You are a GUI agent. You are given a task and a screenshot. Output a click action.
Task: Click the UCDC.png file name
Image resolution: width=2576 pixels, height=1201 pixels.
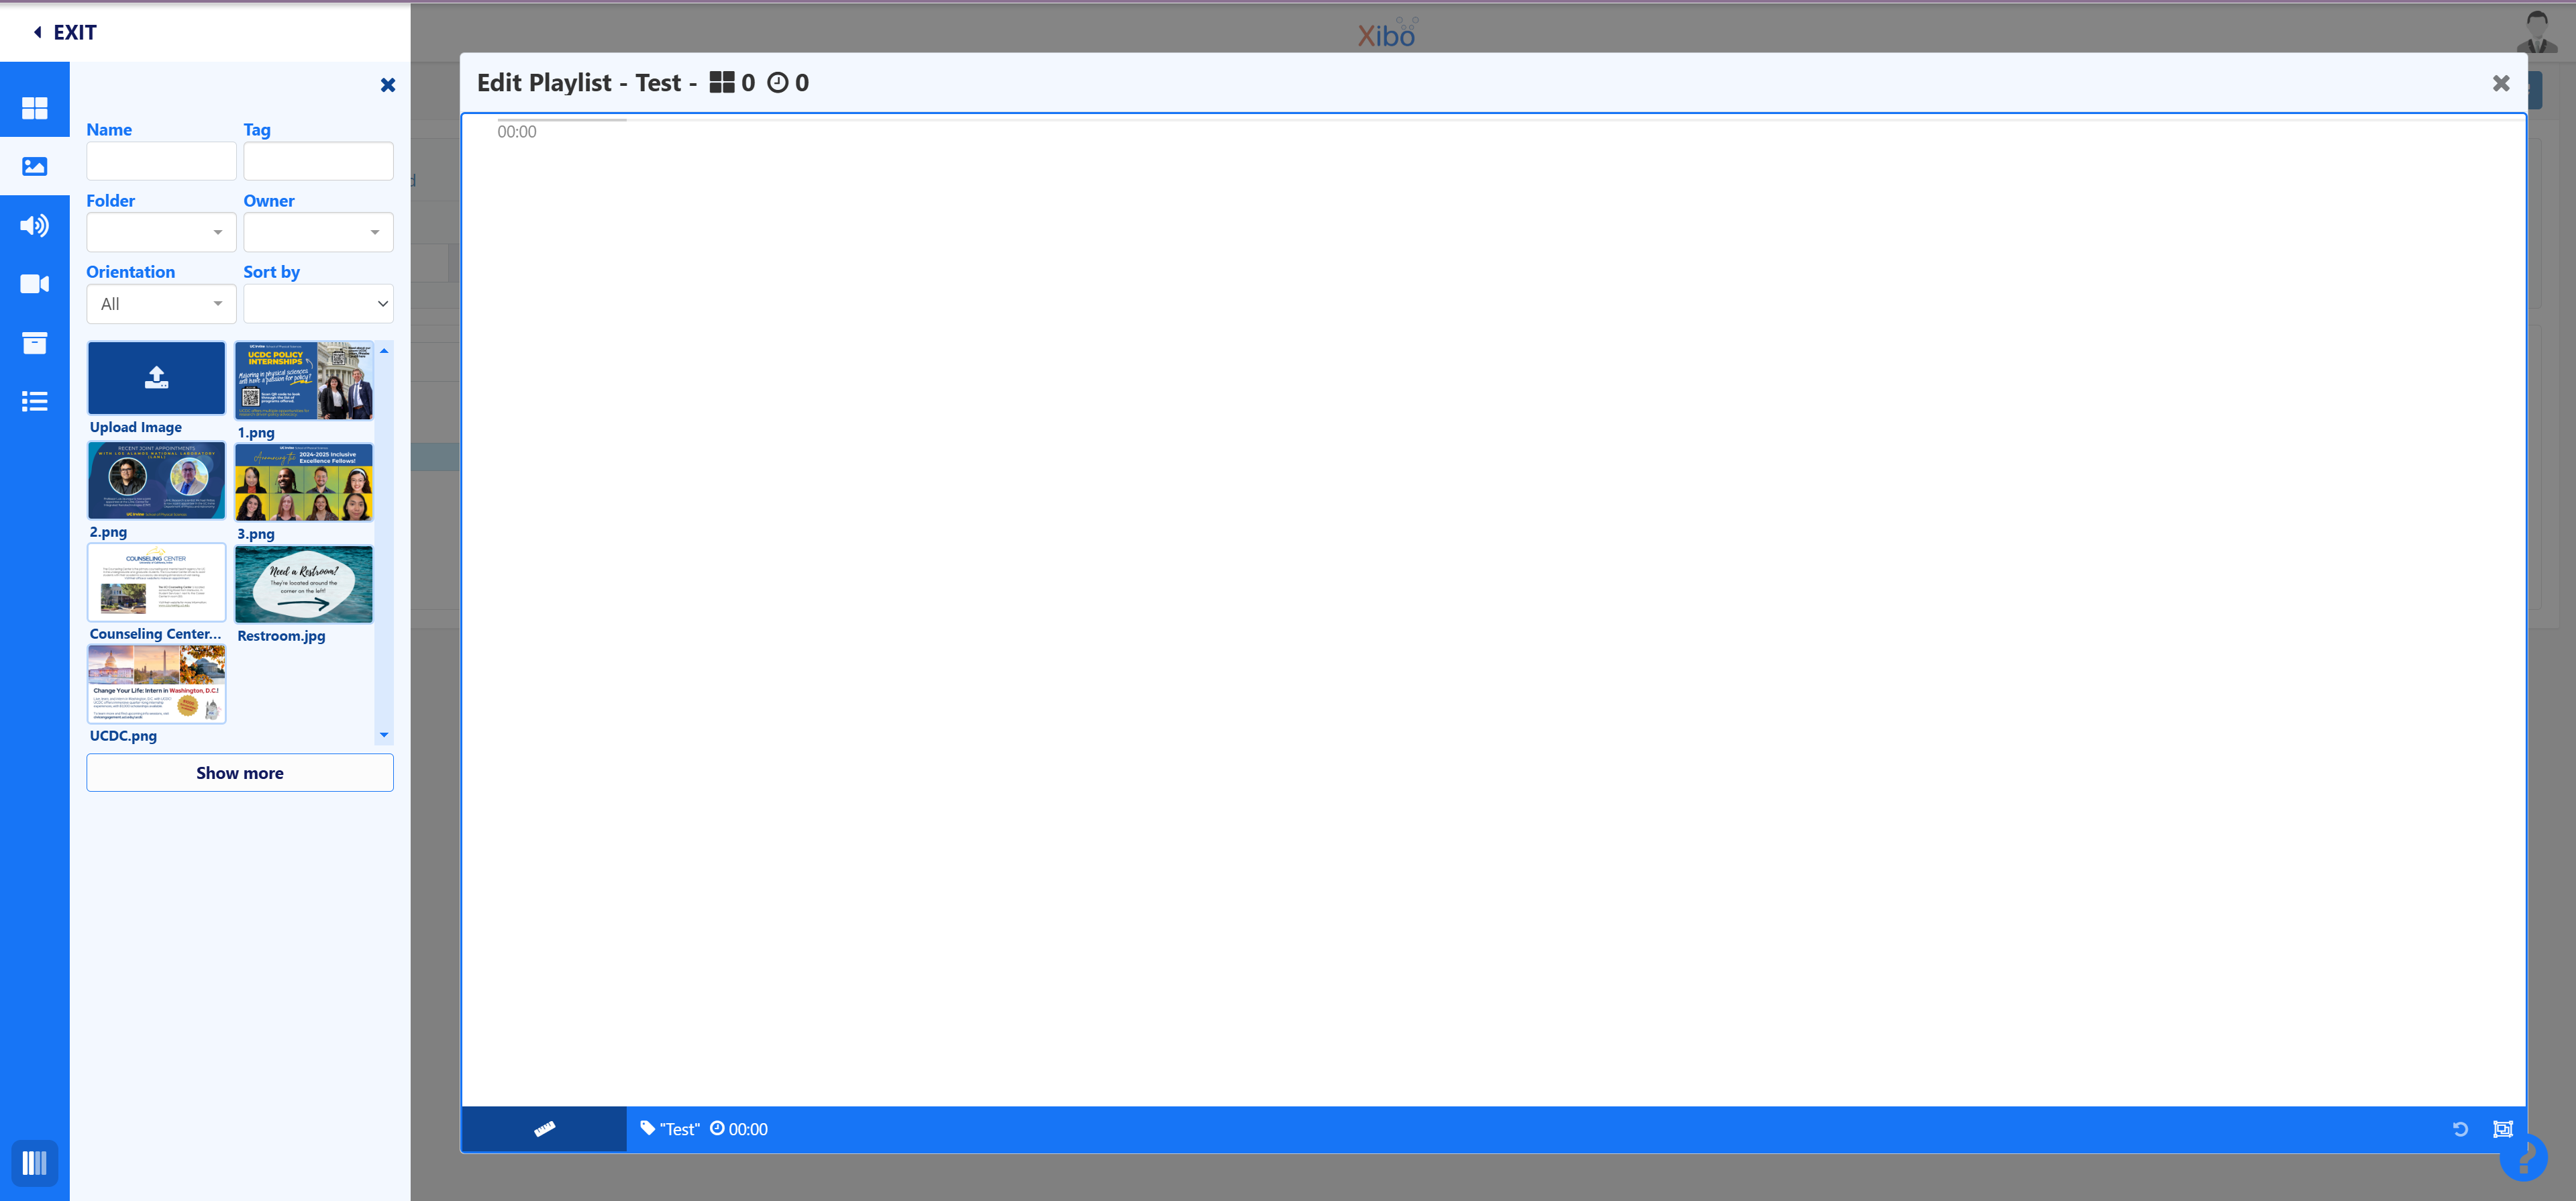[x=123, y=736]
